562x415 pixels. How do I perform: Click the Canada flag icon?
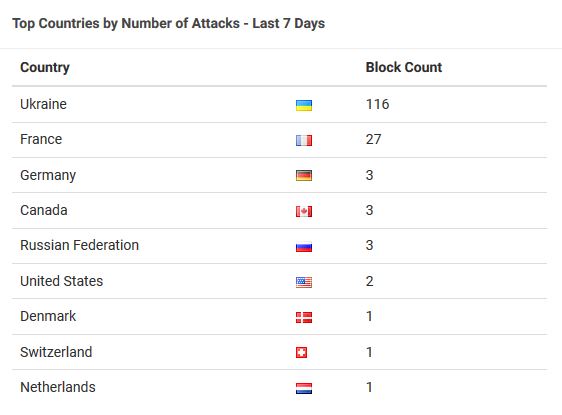304,211
